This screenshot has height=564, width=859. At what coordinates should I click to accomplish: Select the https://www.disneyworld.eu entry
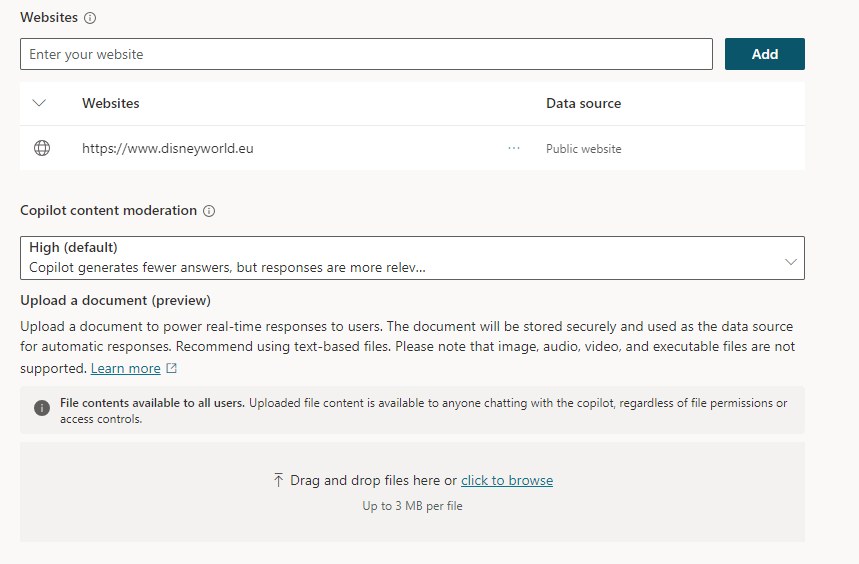[x=168, y=148]
